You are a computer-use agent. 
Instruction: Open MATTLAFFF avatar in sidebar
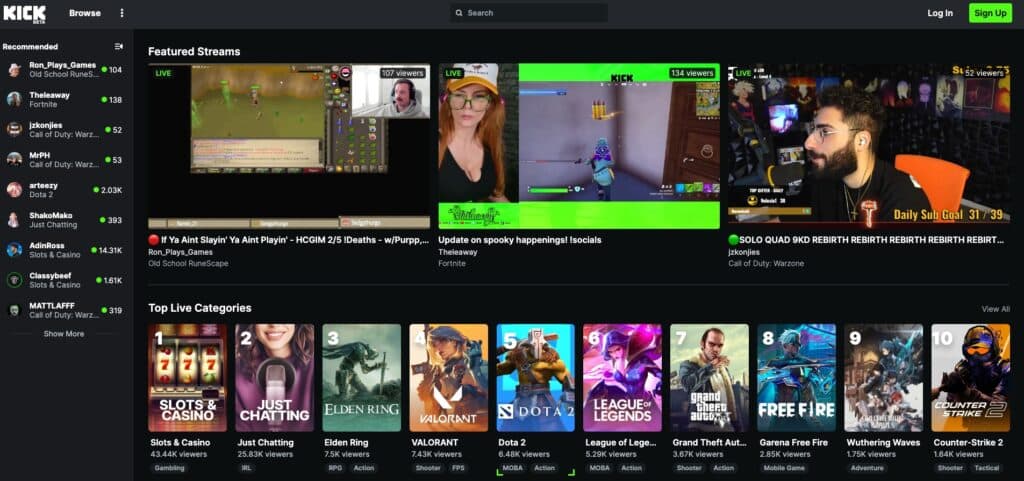(x=14, y=310)
